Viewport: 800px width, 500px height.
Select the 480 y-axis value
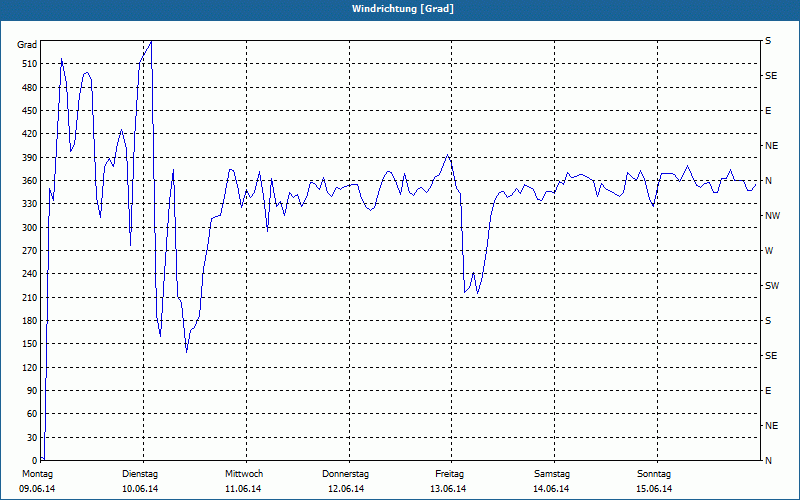coord(30,87)
